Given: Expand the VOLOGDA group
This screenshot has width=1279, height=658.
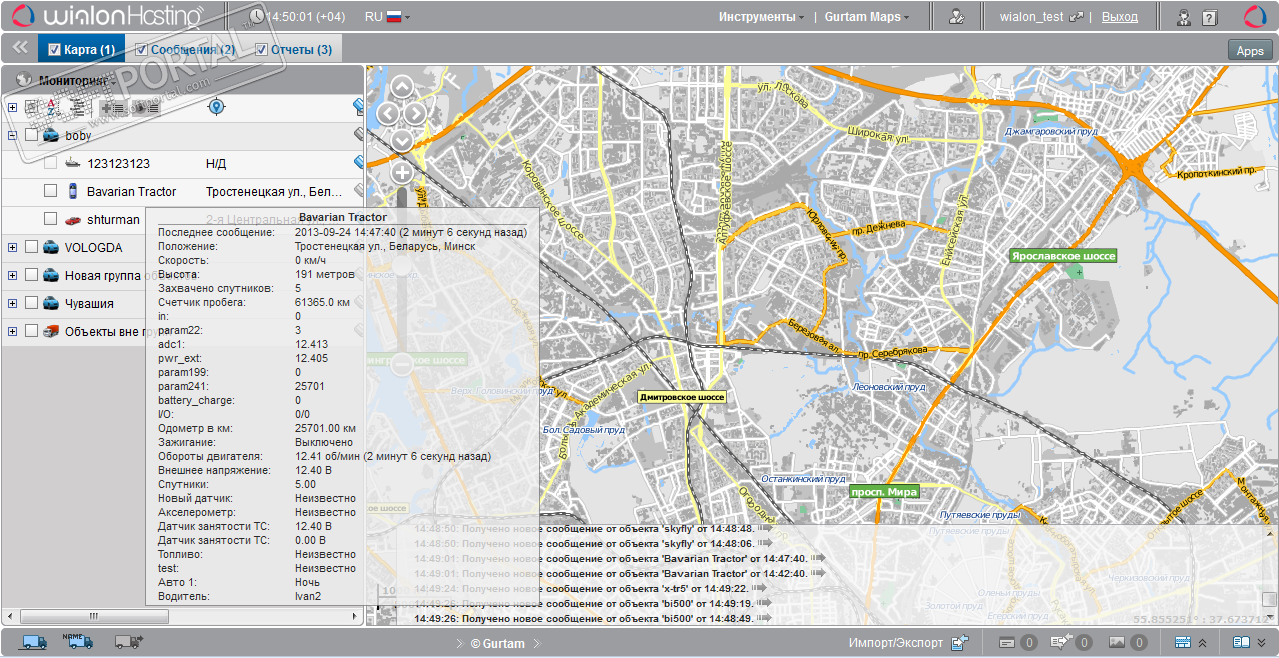Looking at the screenshot, I should [12, 247].
